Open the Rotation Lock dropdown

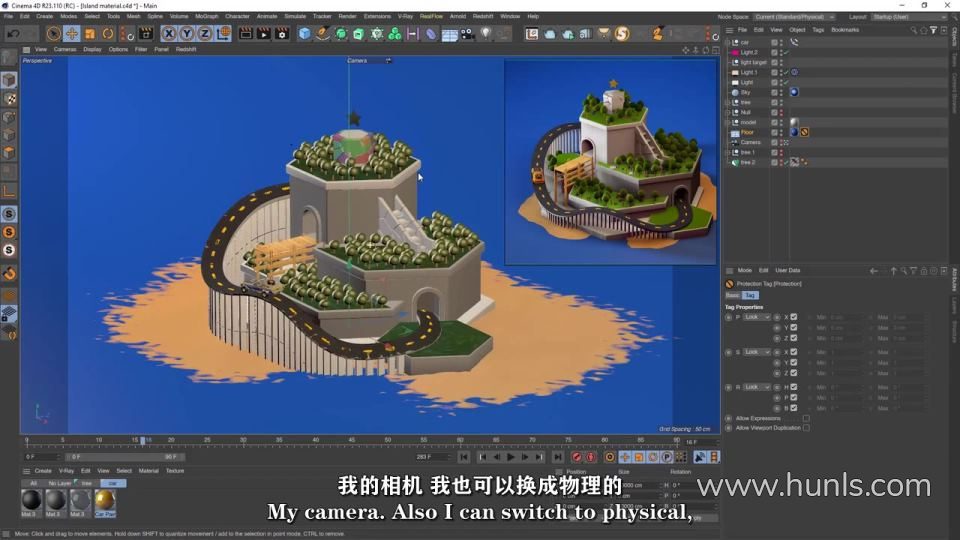757,387
